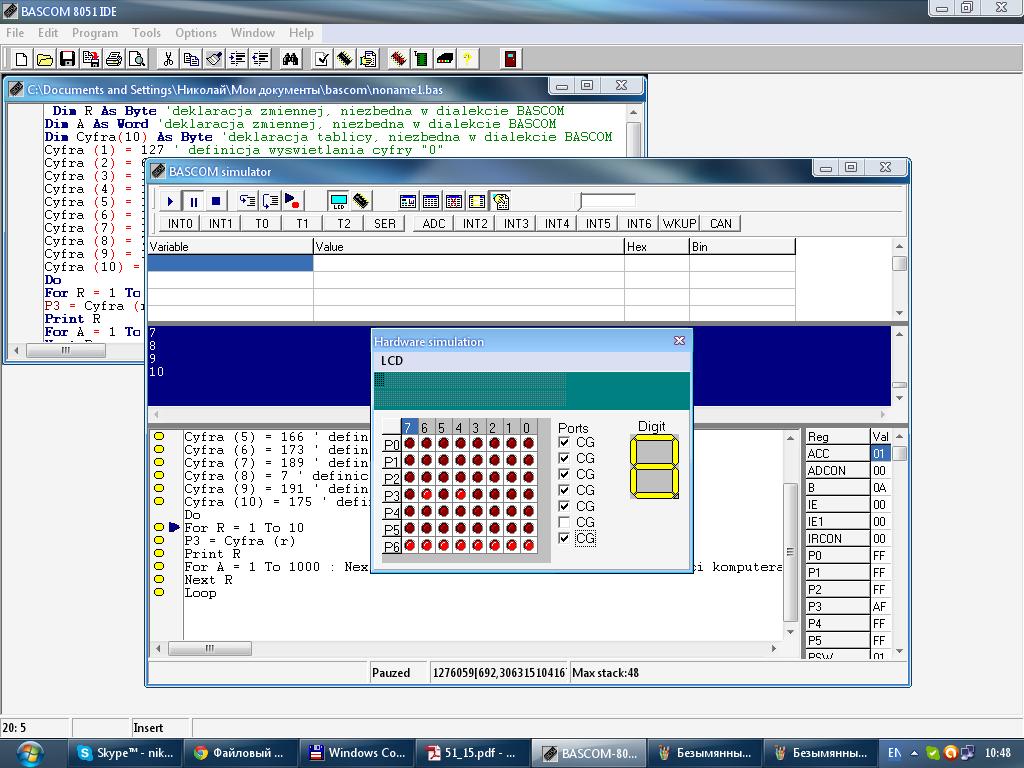
Task: Open the Window menu
Action: (x=252, y=33)
